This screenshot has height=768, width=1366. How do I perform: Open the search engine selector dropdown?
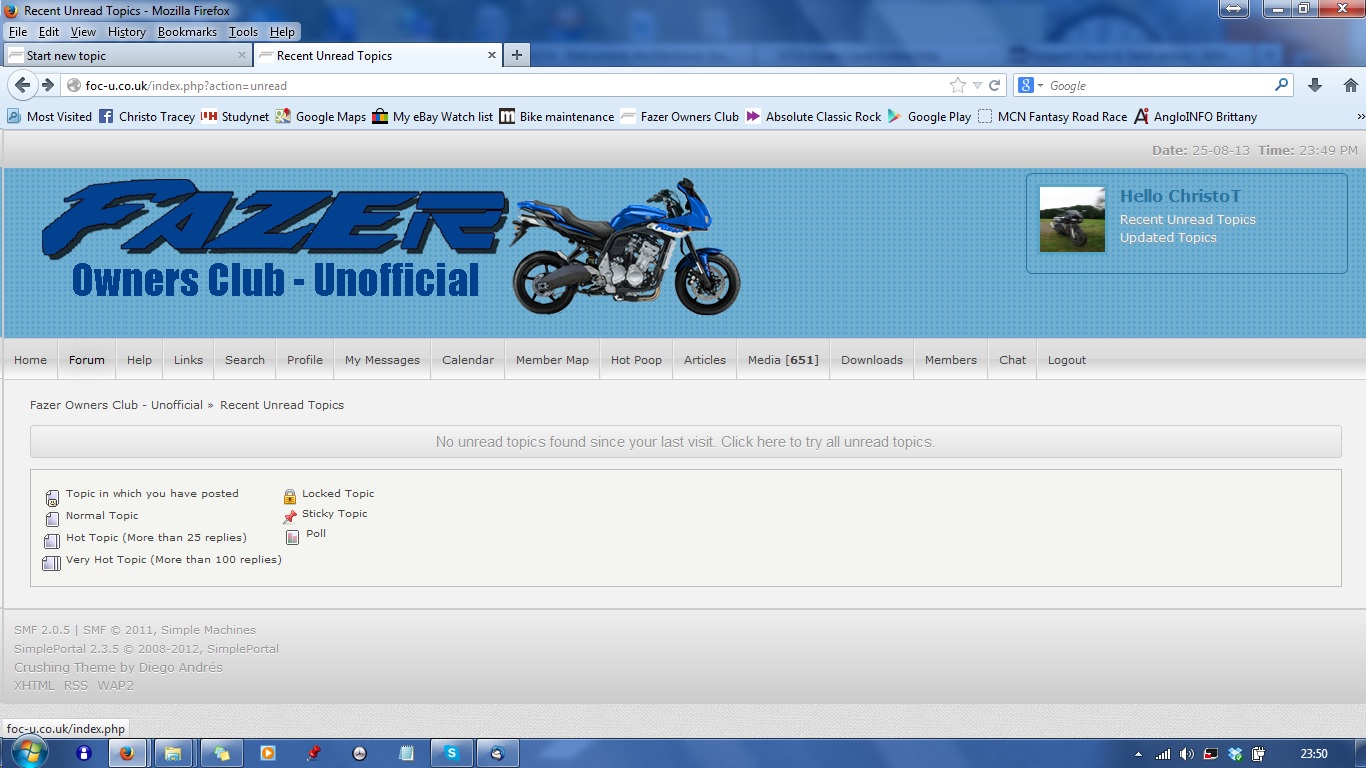[1031, 86]
